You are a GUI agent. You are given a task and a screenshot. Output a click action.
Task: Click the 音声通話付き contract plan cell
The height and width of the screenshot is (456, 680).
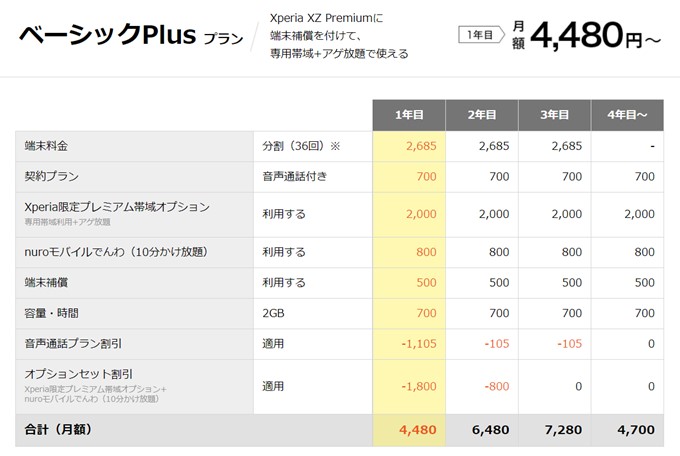294,176
